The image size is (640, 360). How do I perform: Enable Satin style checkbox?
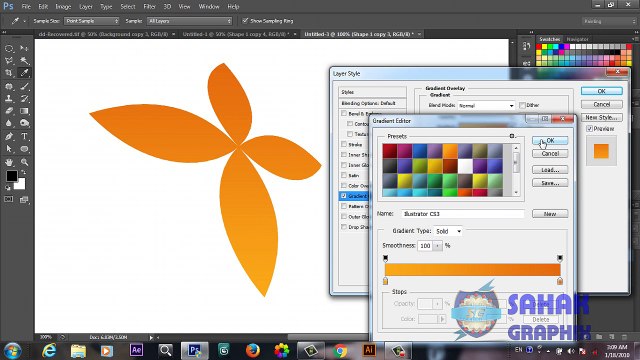click(x=344, y=175)
